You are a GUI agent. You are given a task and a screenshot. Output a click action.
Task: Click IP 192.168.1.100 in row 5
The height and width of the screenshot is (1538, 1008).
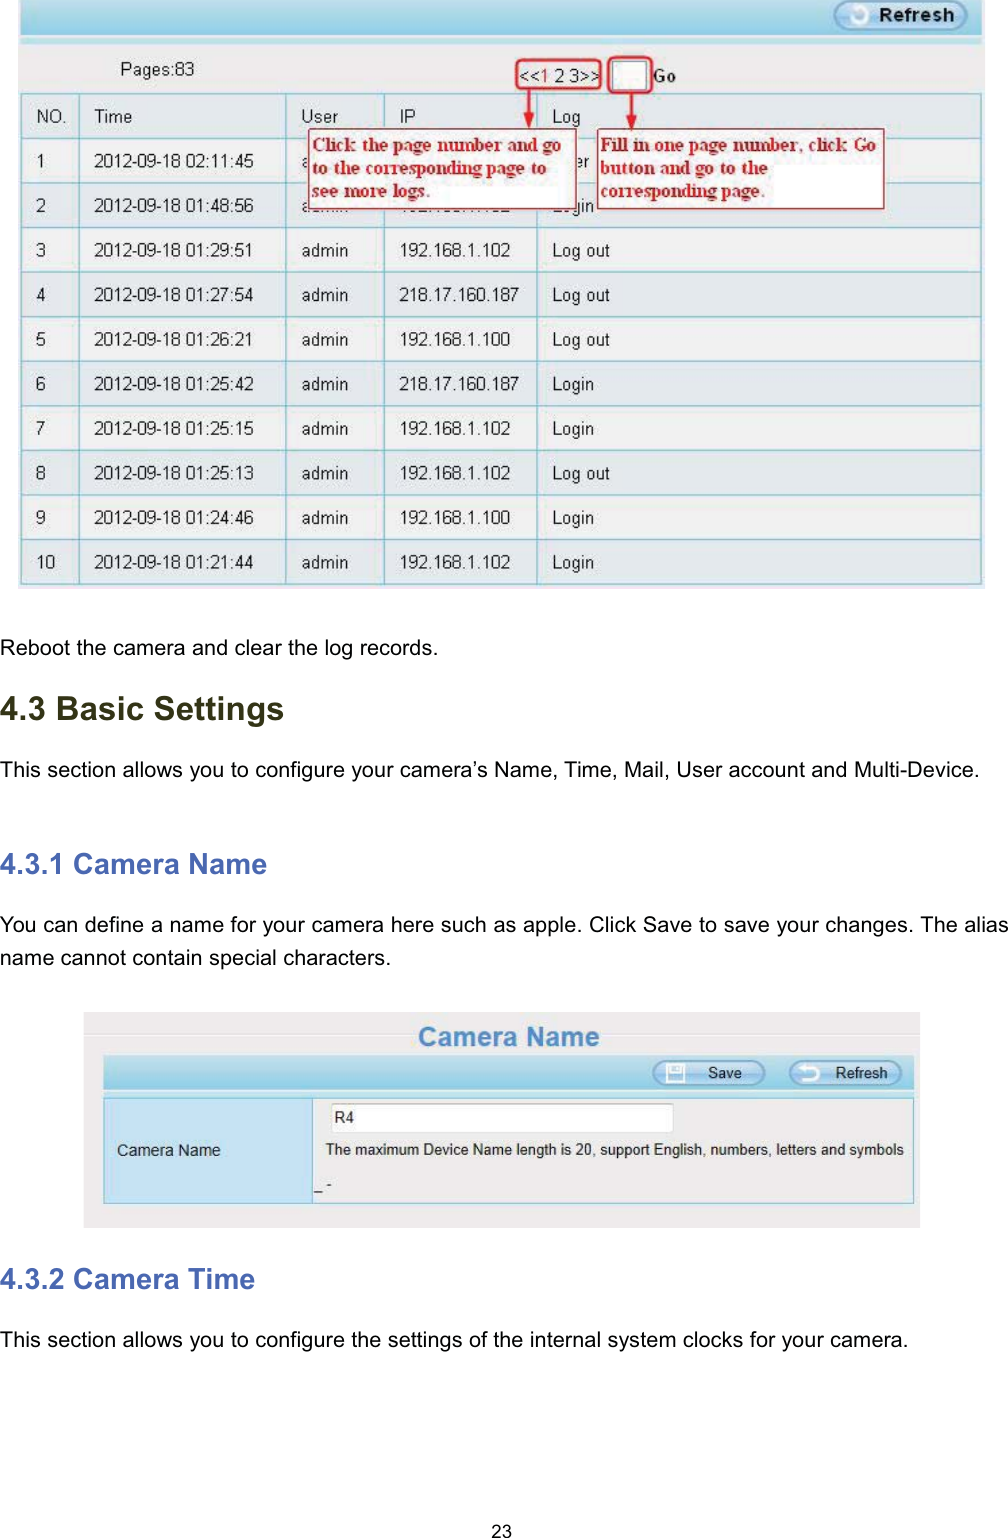click(455, 339)
